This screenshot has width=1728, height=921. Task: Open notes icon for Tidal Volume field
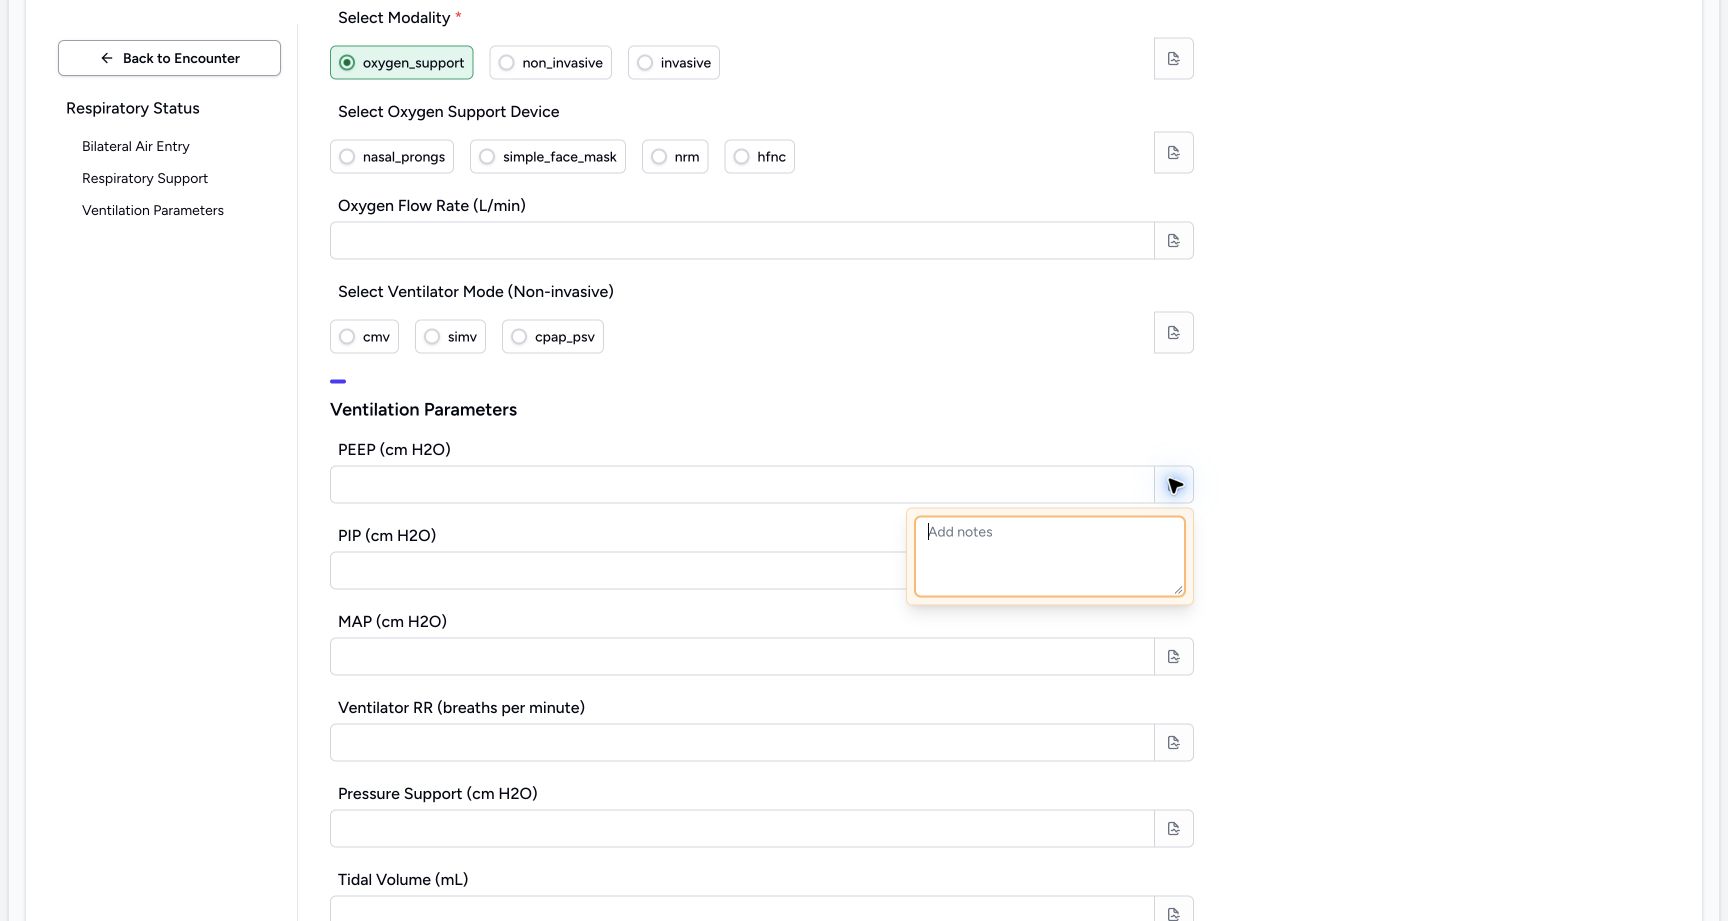click(1174, 910)
